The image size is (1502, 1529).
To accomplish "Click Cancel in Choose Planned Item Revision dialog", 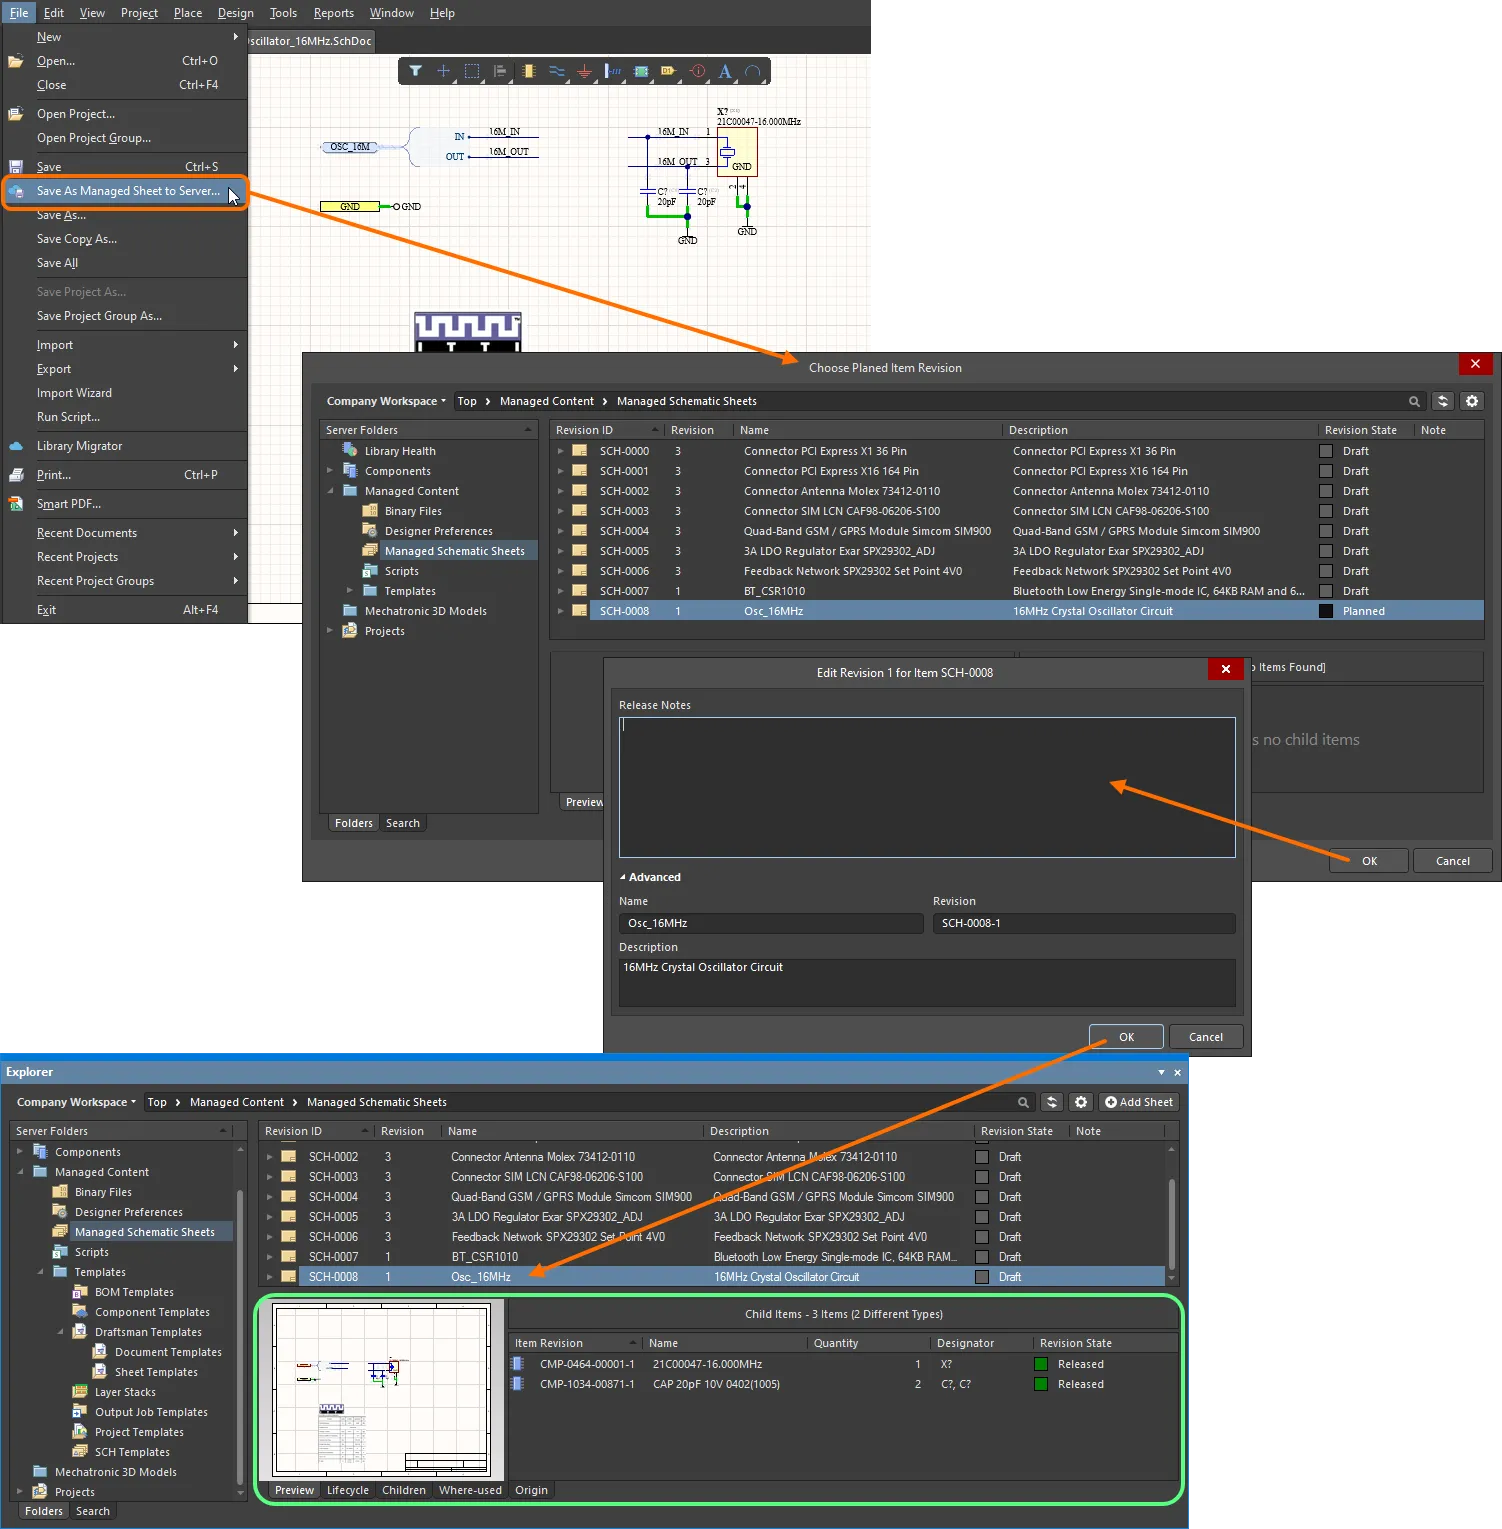I will coord(1452,861).
